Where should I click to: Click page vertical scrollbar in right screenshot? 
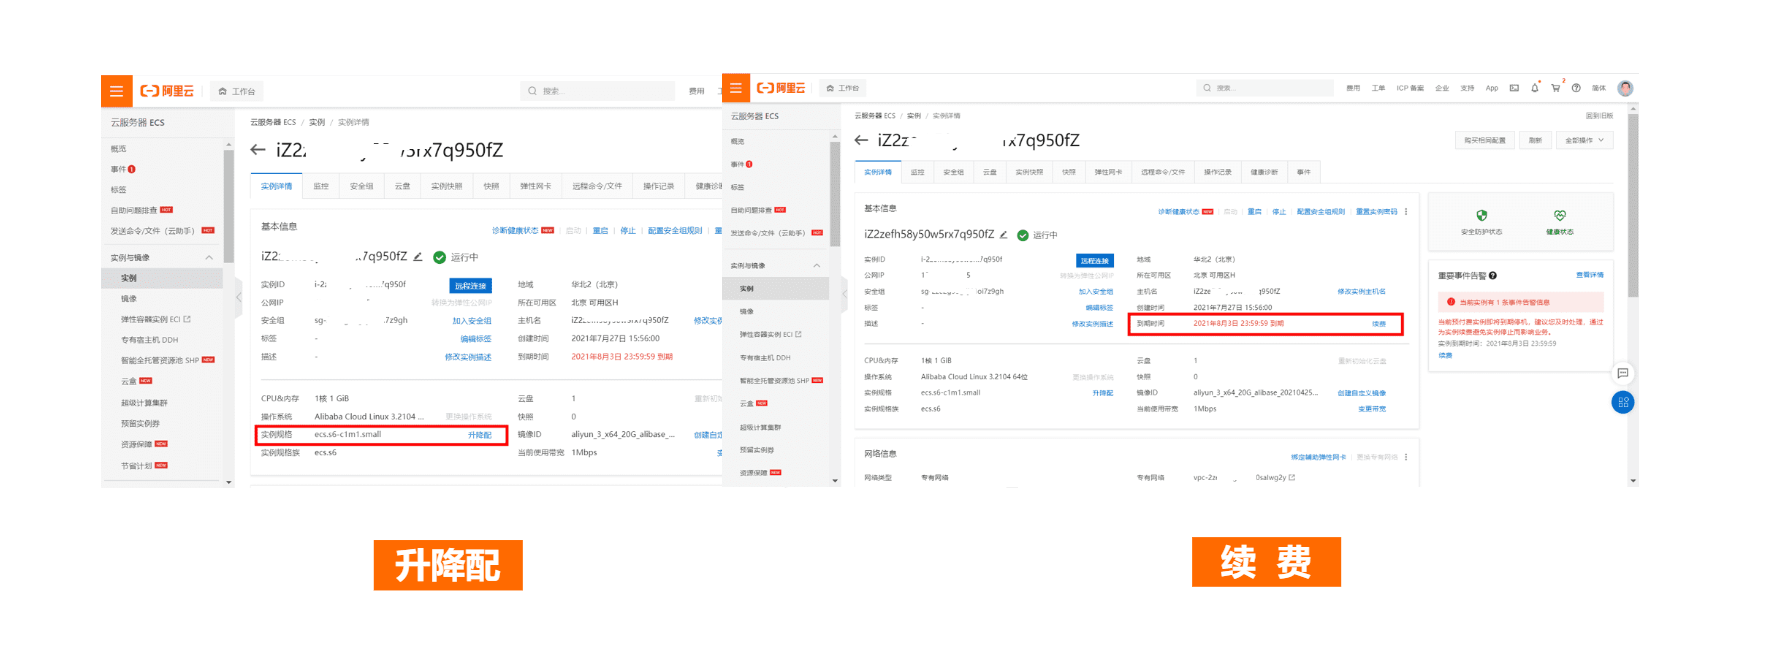1633,205
